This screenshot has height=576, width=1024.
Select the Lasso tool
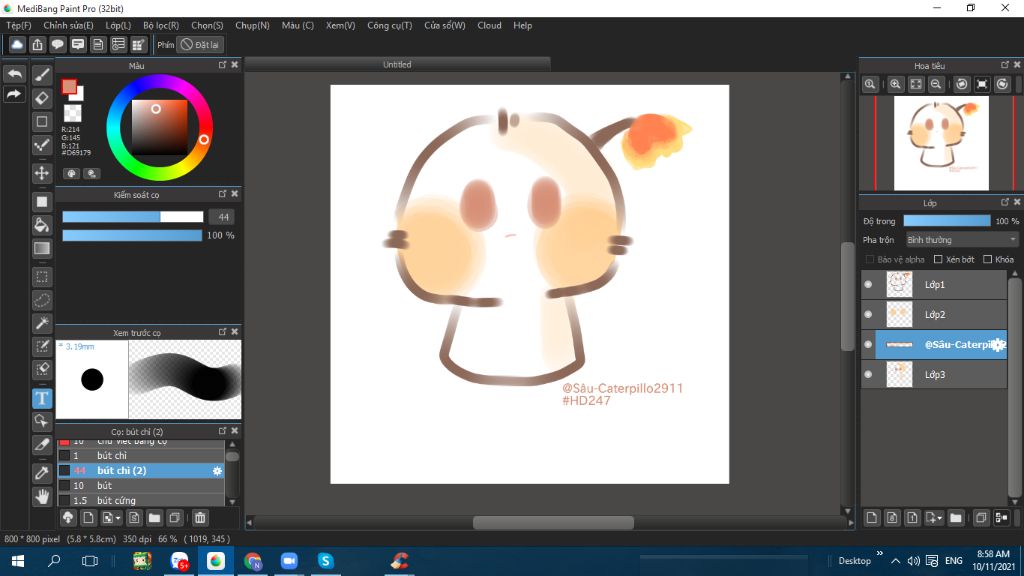(x=42, y=300)
